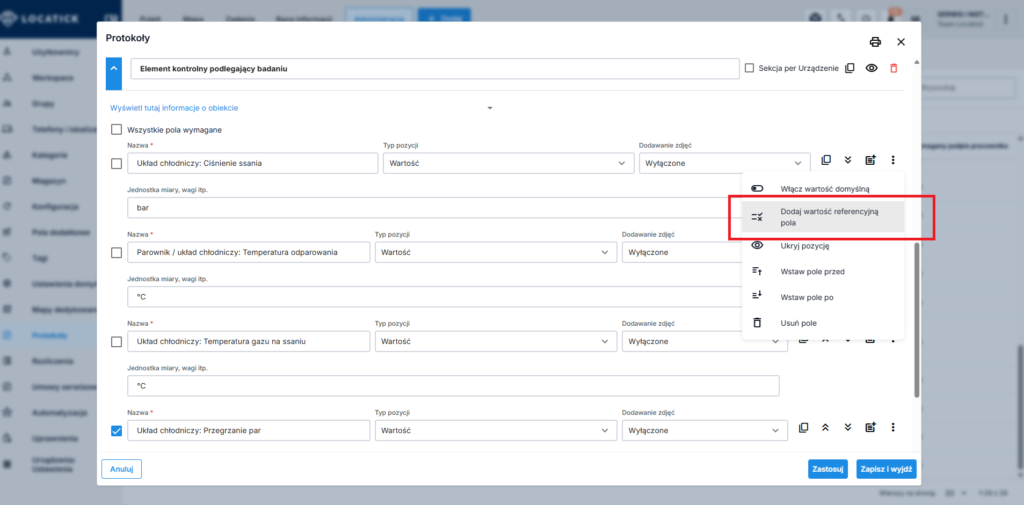This screenshot has height=505, width=1024.
Task: Click the Anuluj button
Action: (121, 468)
